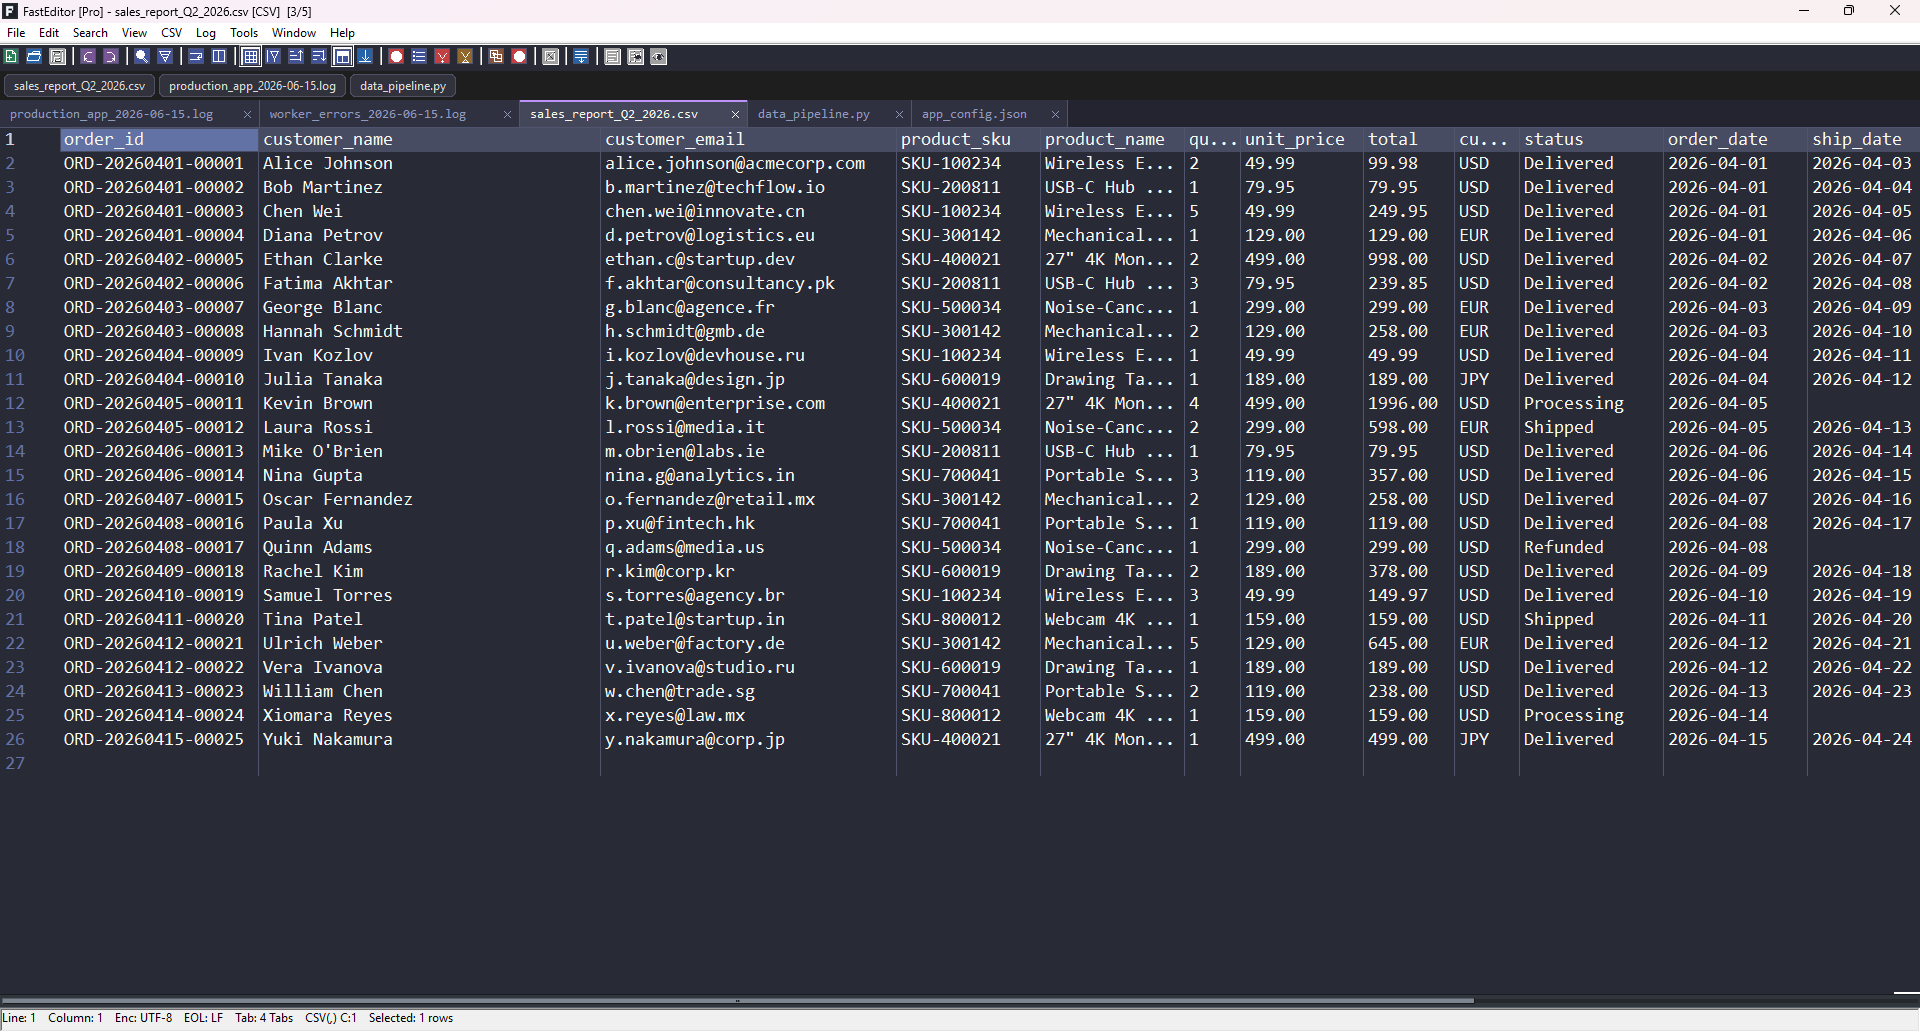Open the Window menu
Viewport: 1920px width, 1032px height.
[294, 33]
